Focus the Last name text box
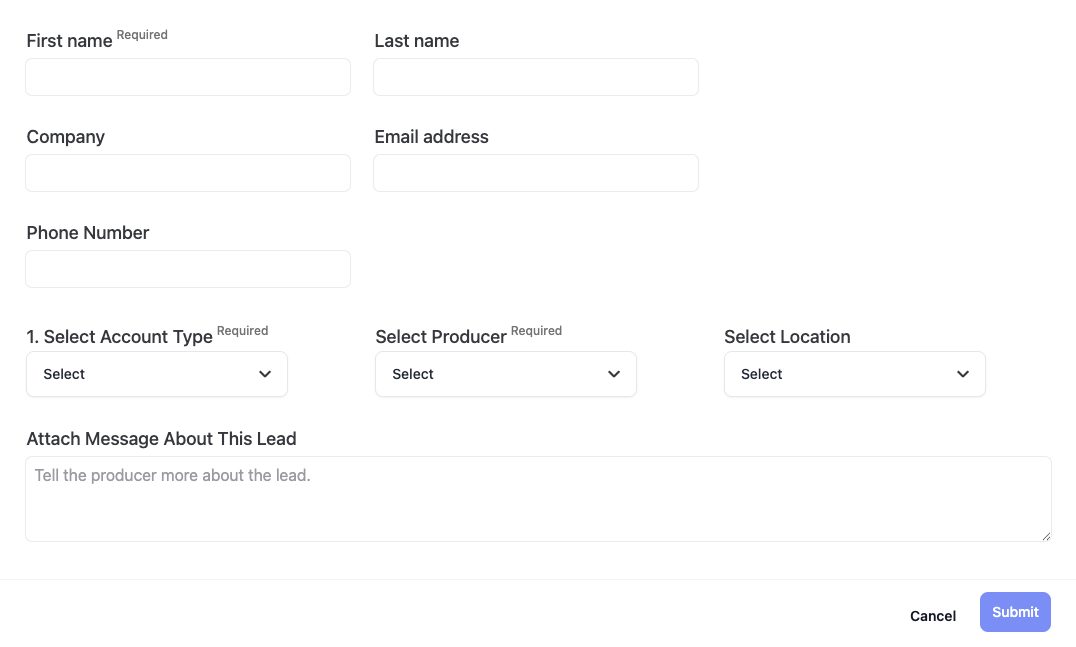Screen dimensions: 1076x647 535,77
